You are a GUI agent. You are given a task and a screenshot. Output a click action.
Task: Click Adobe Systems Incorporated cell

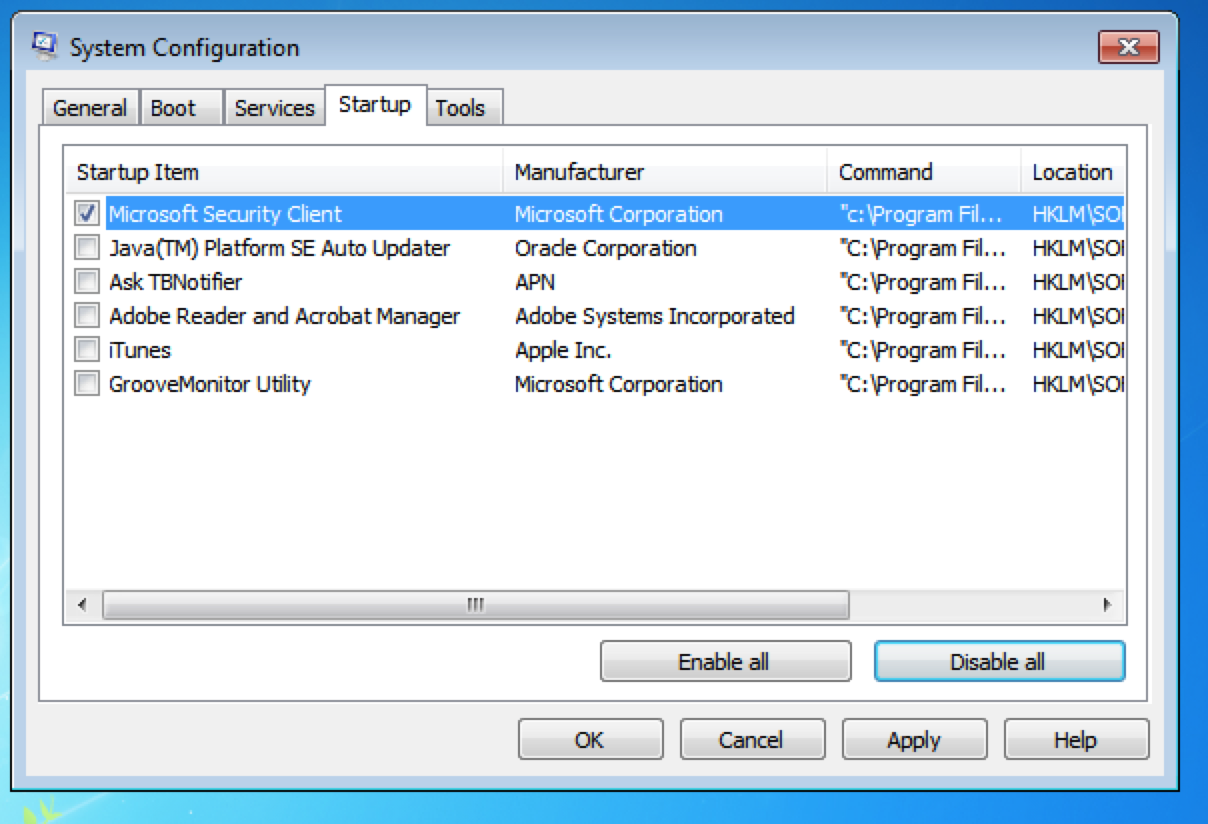click(655, 316)
